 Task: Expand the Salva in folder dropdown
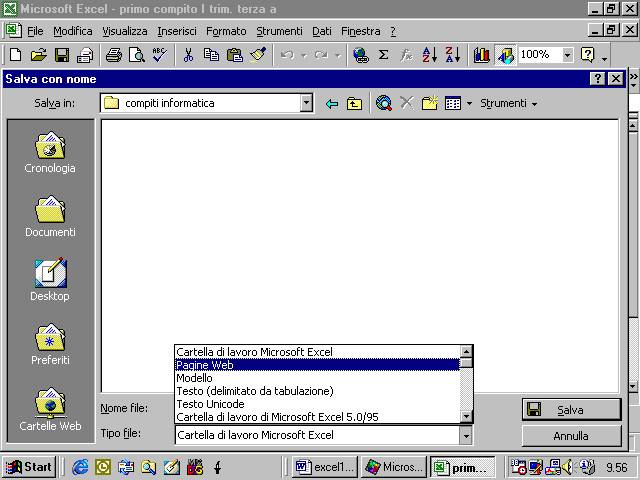pos(306,103)
